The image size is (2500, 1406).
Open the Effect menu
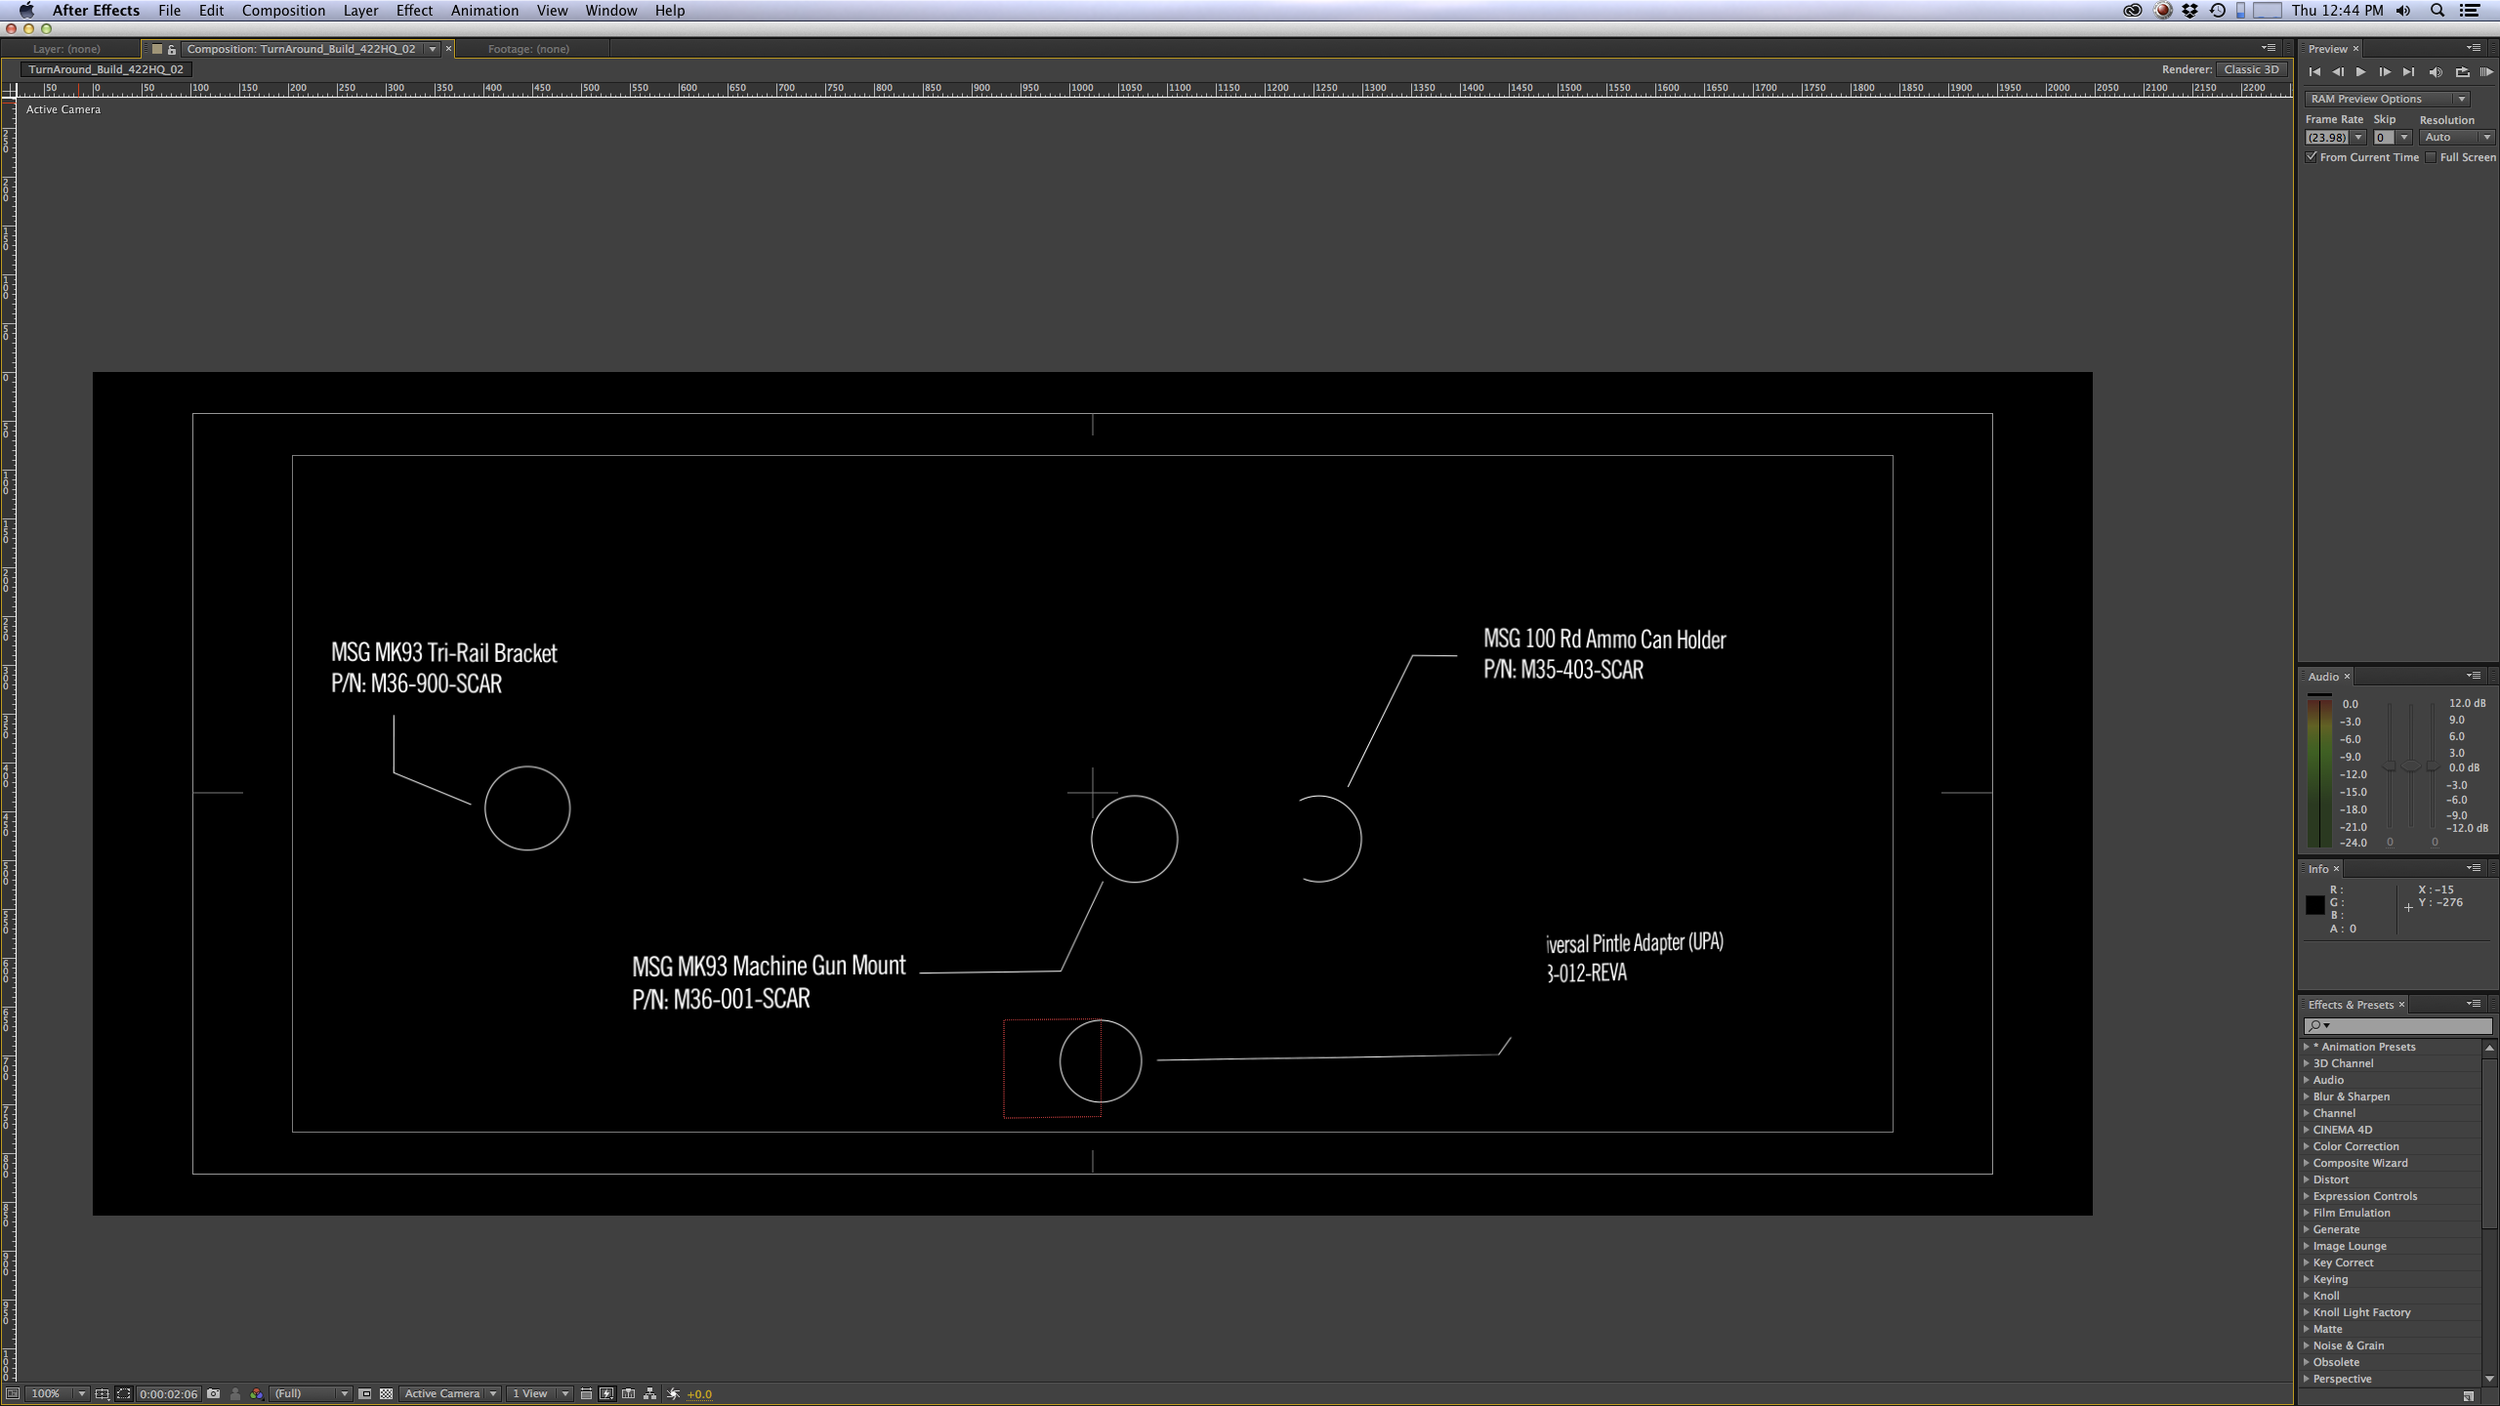point(414,10)
